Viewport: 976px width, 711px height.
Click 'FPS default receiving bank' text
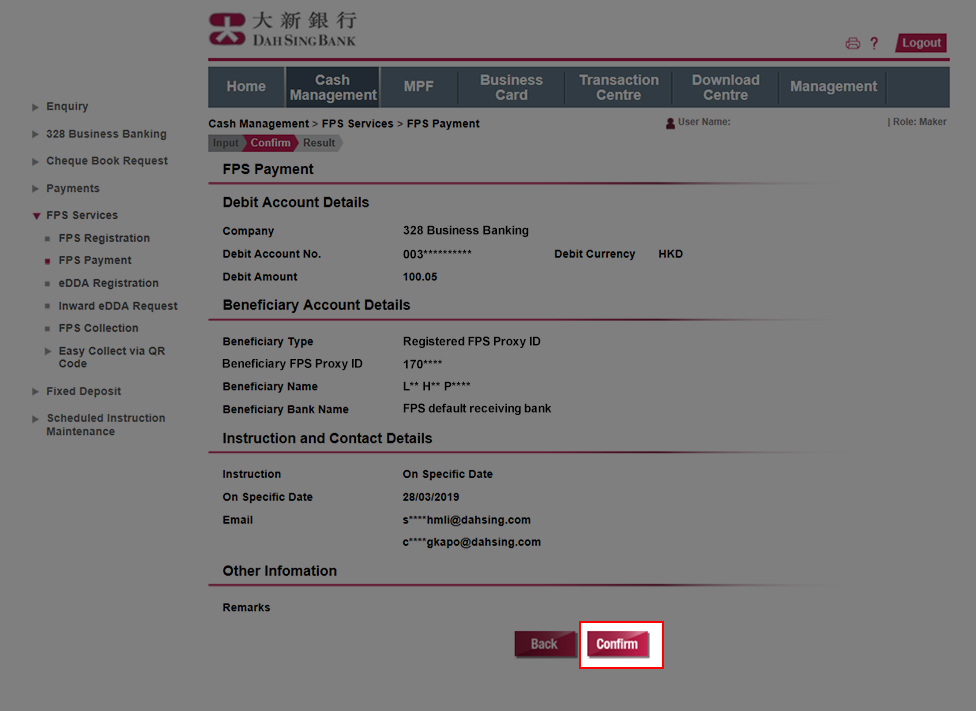click(477, 409)
